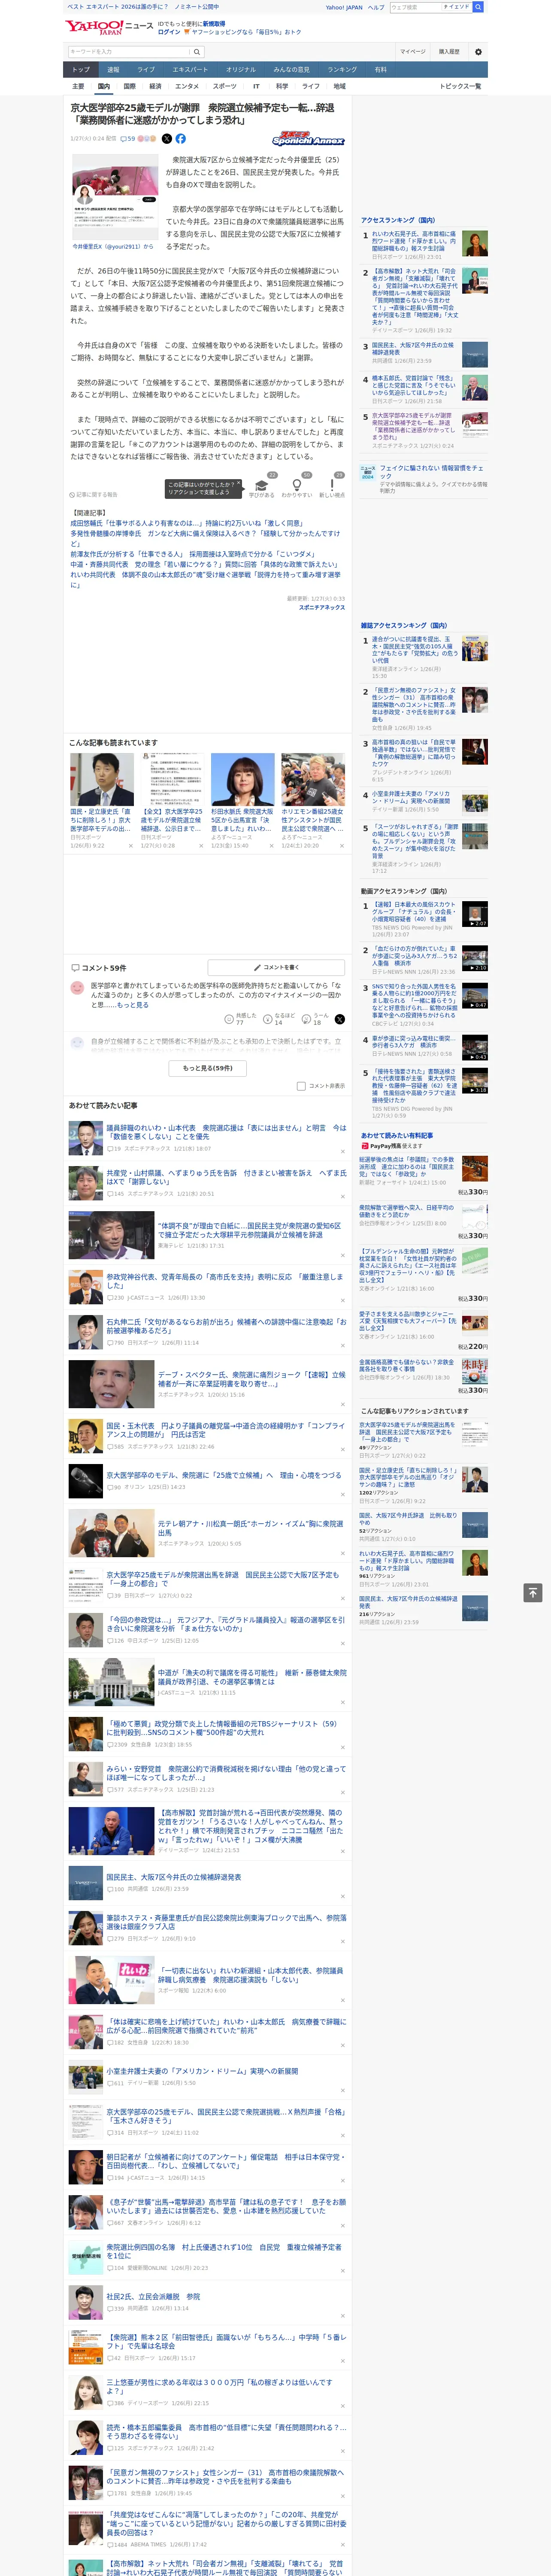The image size is (551, 2576).
Task: Select the 速報 navigation tab
Action: 113,70
